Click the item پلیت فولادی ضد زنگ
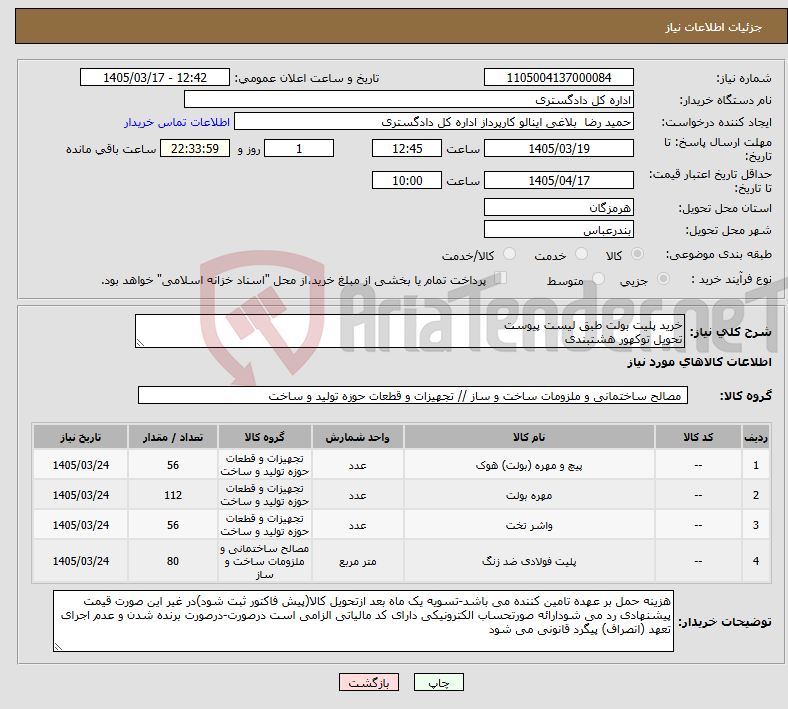 pyautogui.click(x=529, y=561)
